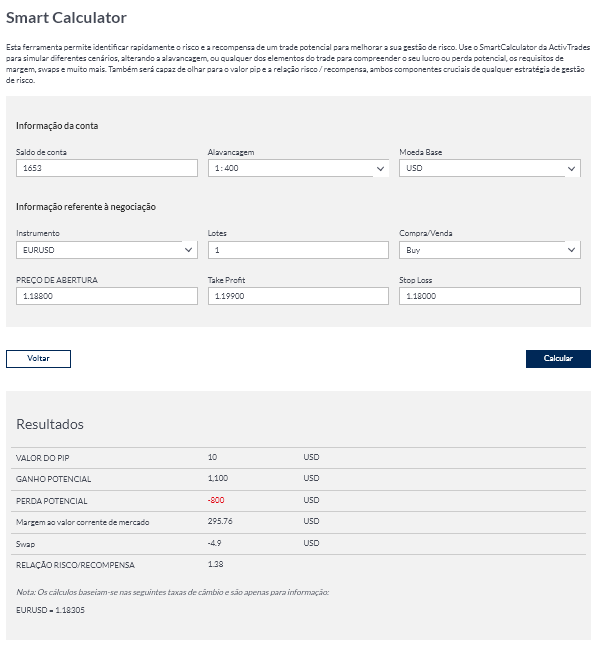Click the chevron arrow in Compra/Venda field
Viewport: 598px width, 647px height.
[x=571, y=250]
